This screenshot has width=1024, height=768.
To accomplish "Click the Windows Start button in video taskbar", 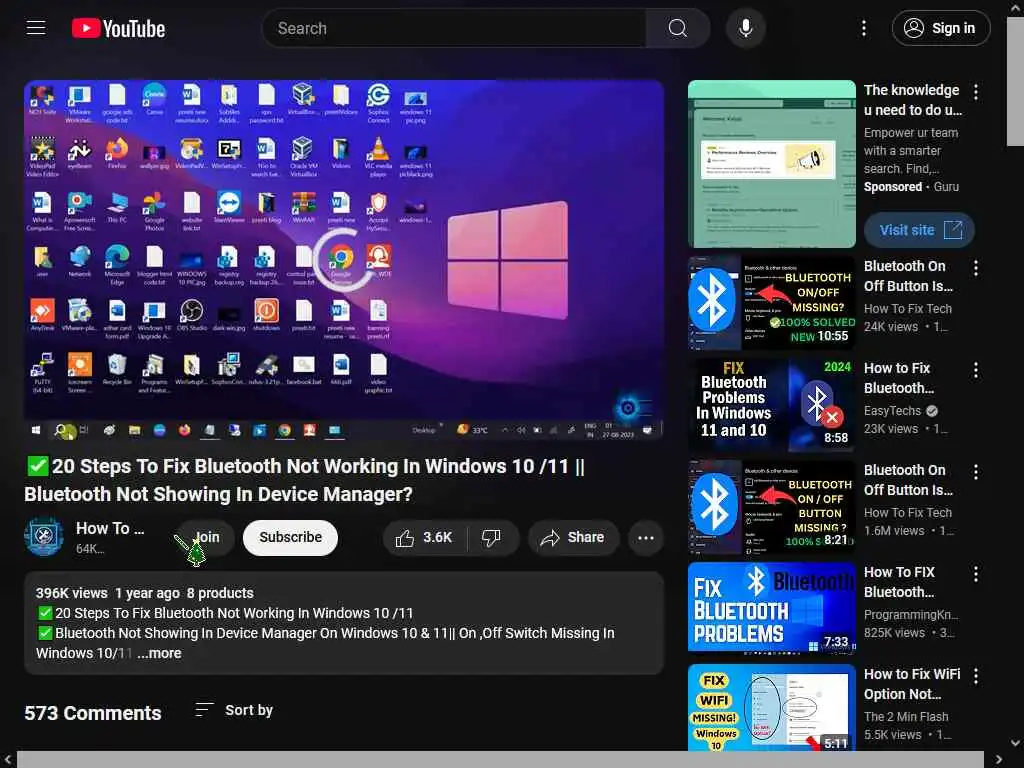I will pos(36,430).
